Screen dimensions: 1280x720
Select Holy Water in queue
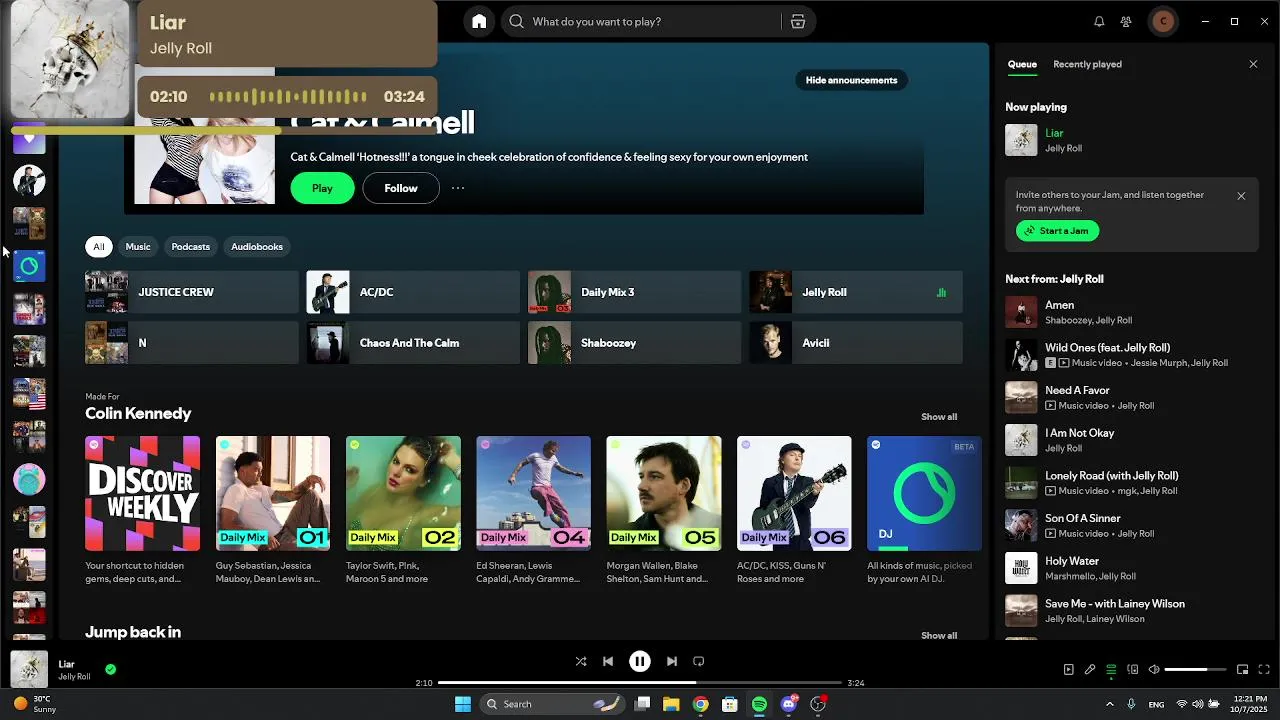click(1132, 568)
